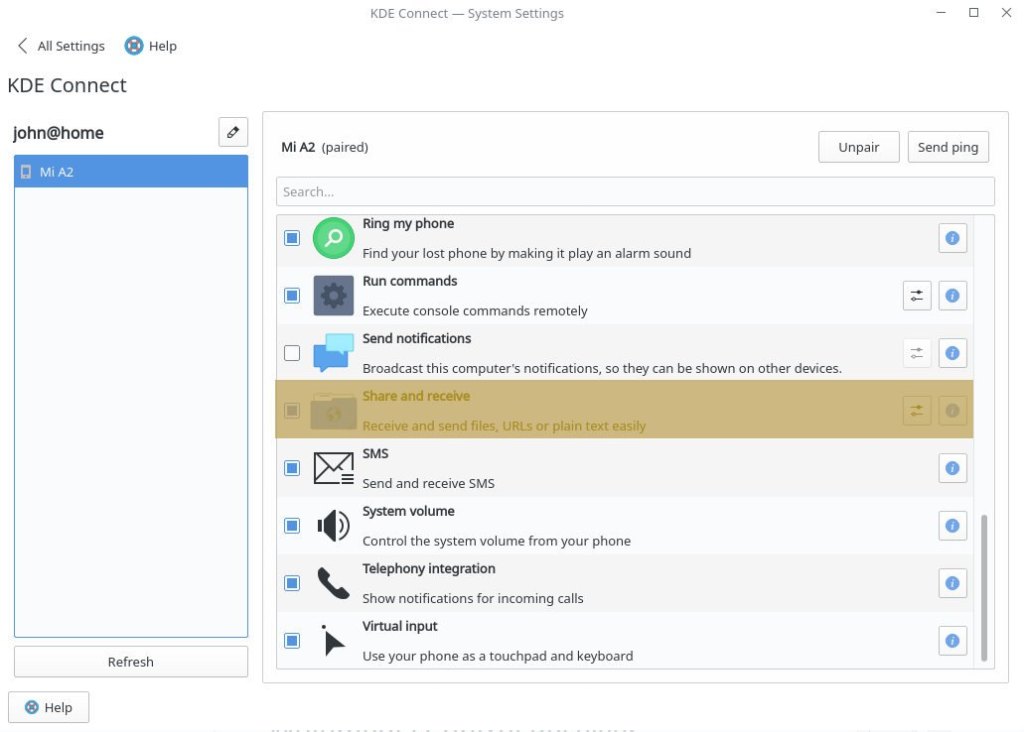Screen dimensions: 1024x732
Task: Click the System volume speaker icon
Action: click(333, 525)
